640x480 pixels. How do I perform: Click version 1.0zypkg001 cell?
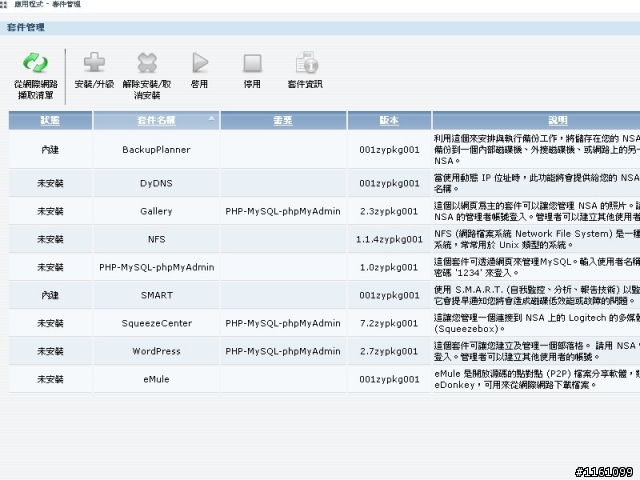tap(389, 267)
